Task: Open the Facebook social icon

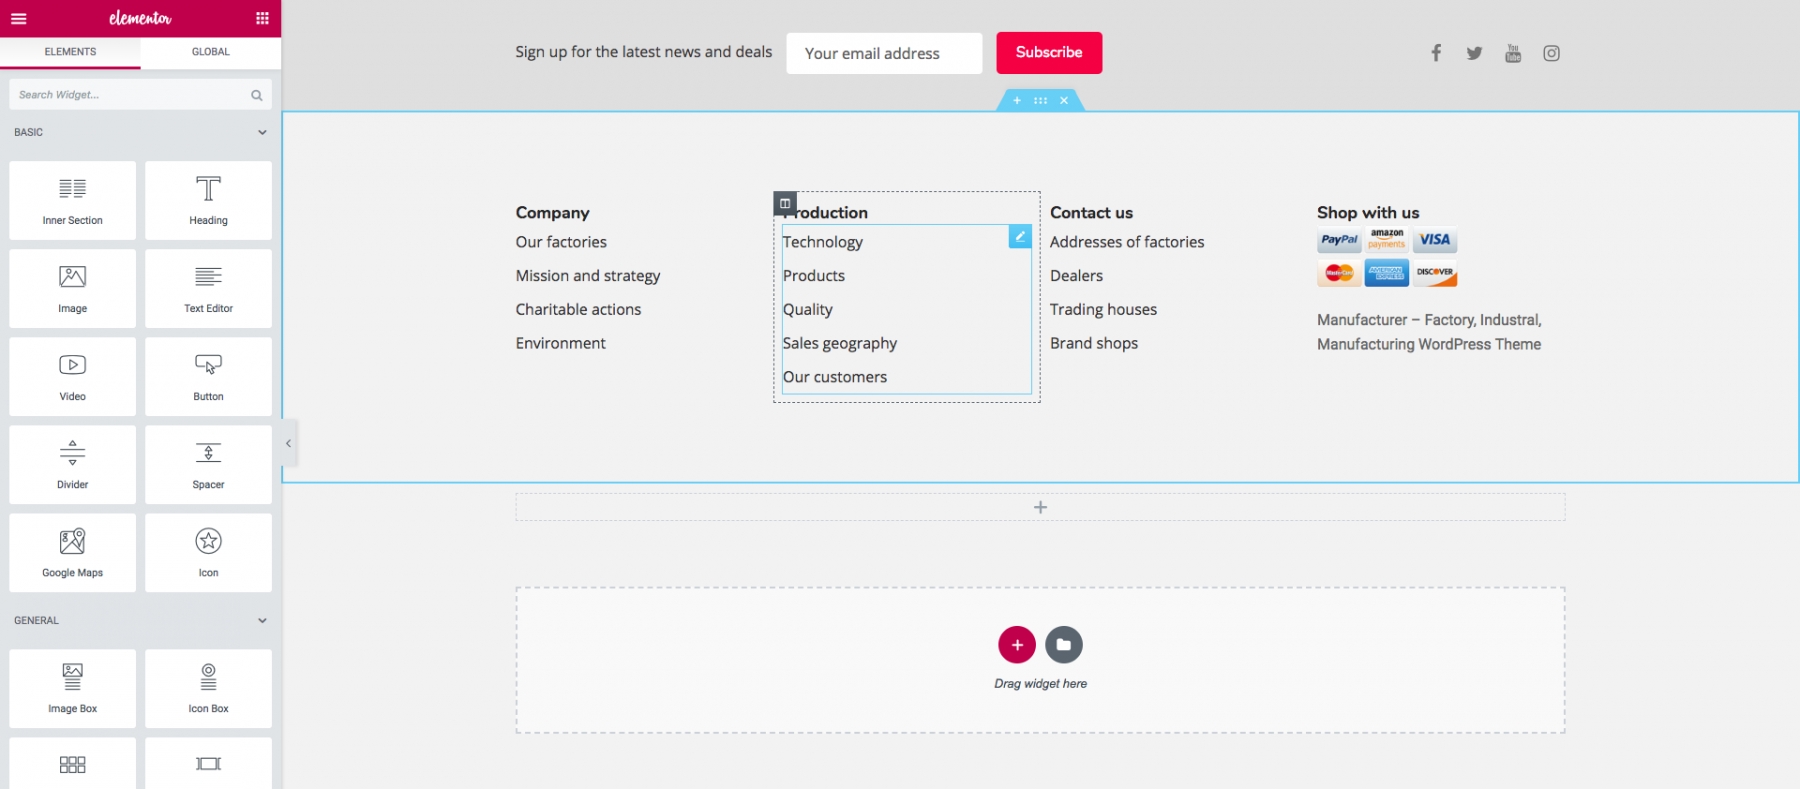Action: [1435, 53]
